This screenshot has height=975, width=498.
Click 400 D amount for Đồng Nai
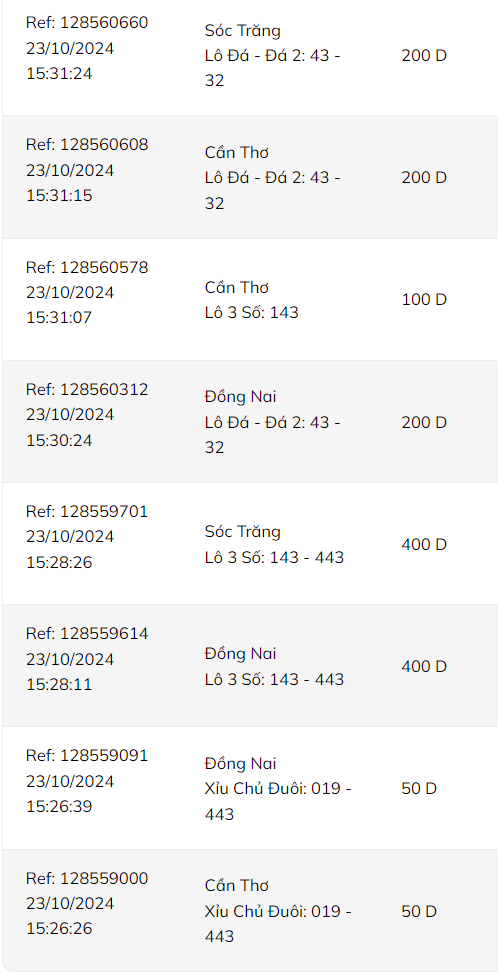point(424,666)
